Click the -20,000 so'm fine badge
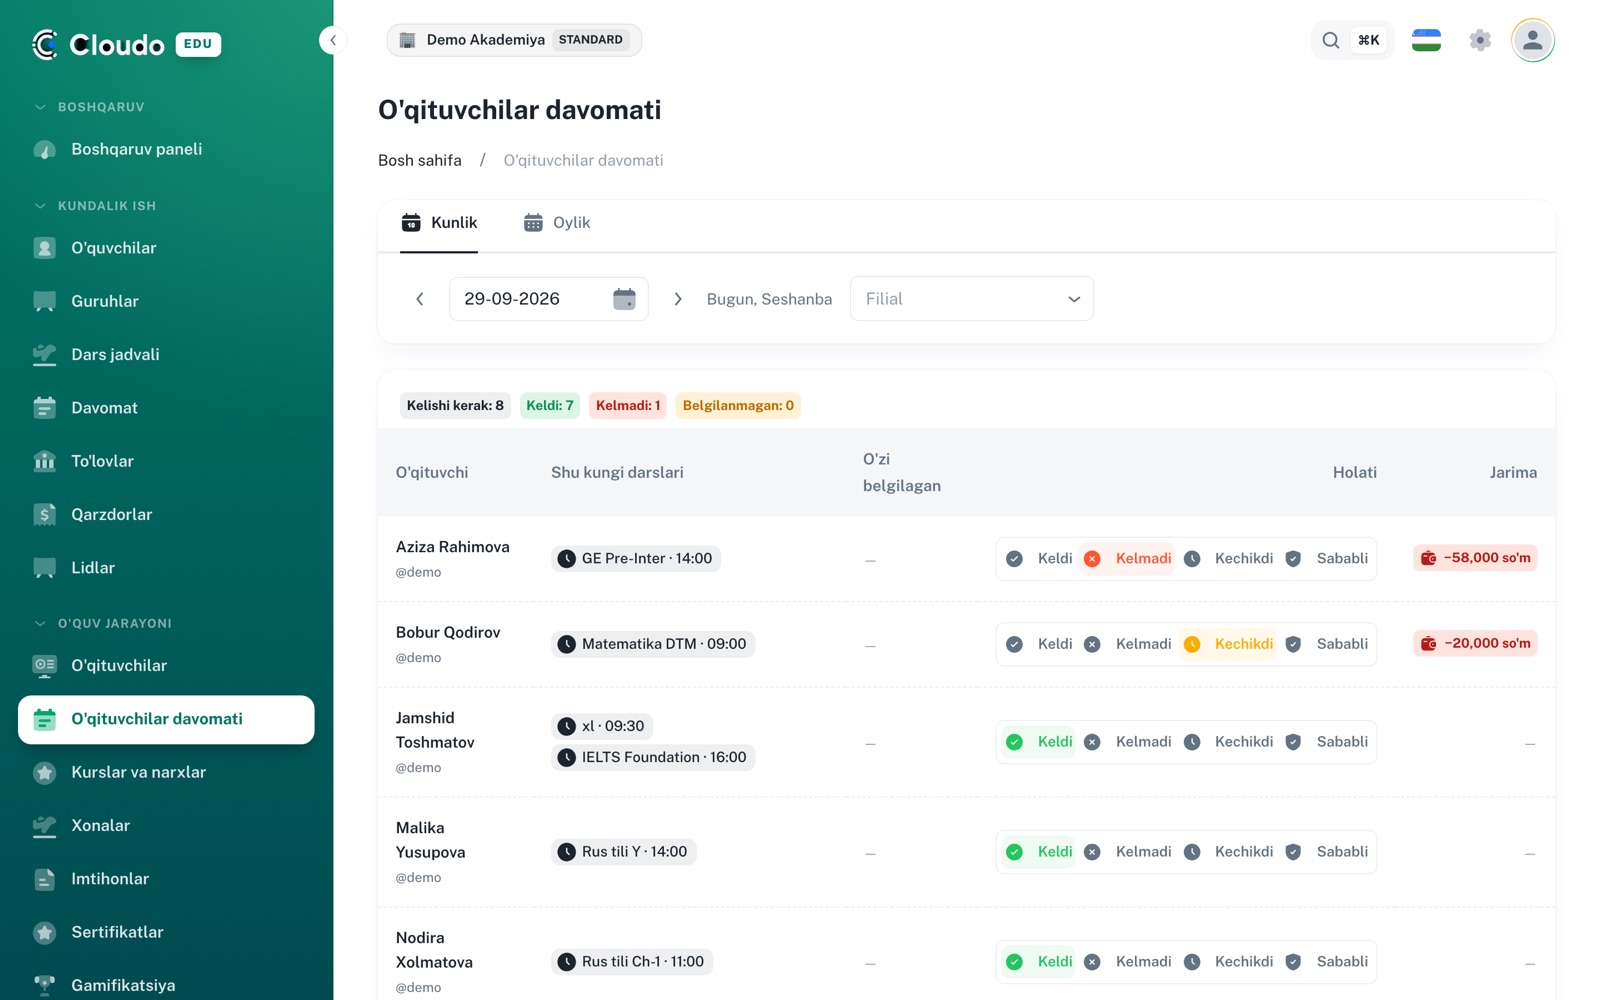The height and width of the screenshot is (1000, 1600). tap(1475, 644)
